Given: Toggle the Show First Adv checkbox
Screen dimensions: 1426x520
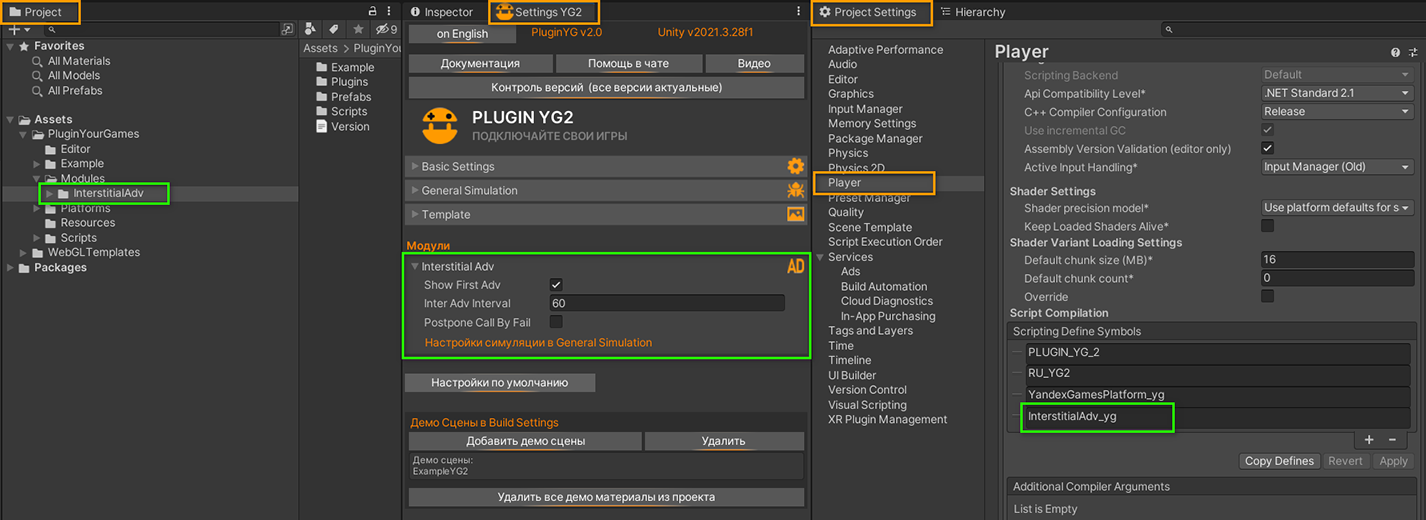Looking at the screenshot, I should tap(556, 285).
